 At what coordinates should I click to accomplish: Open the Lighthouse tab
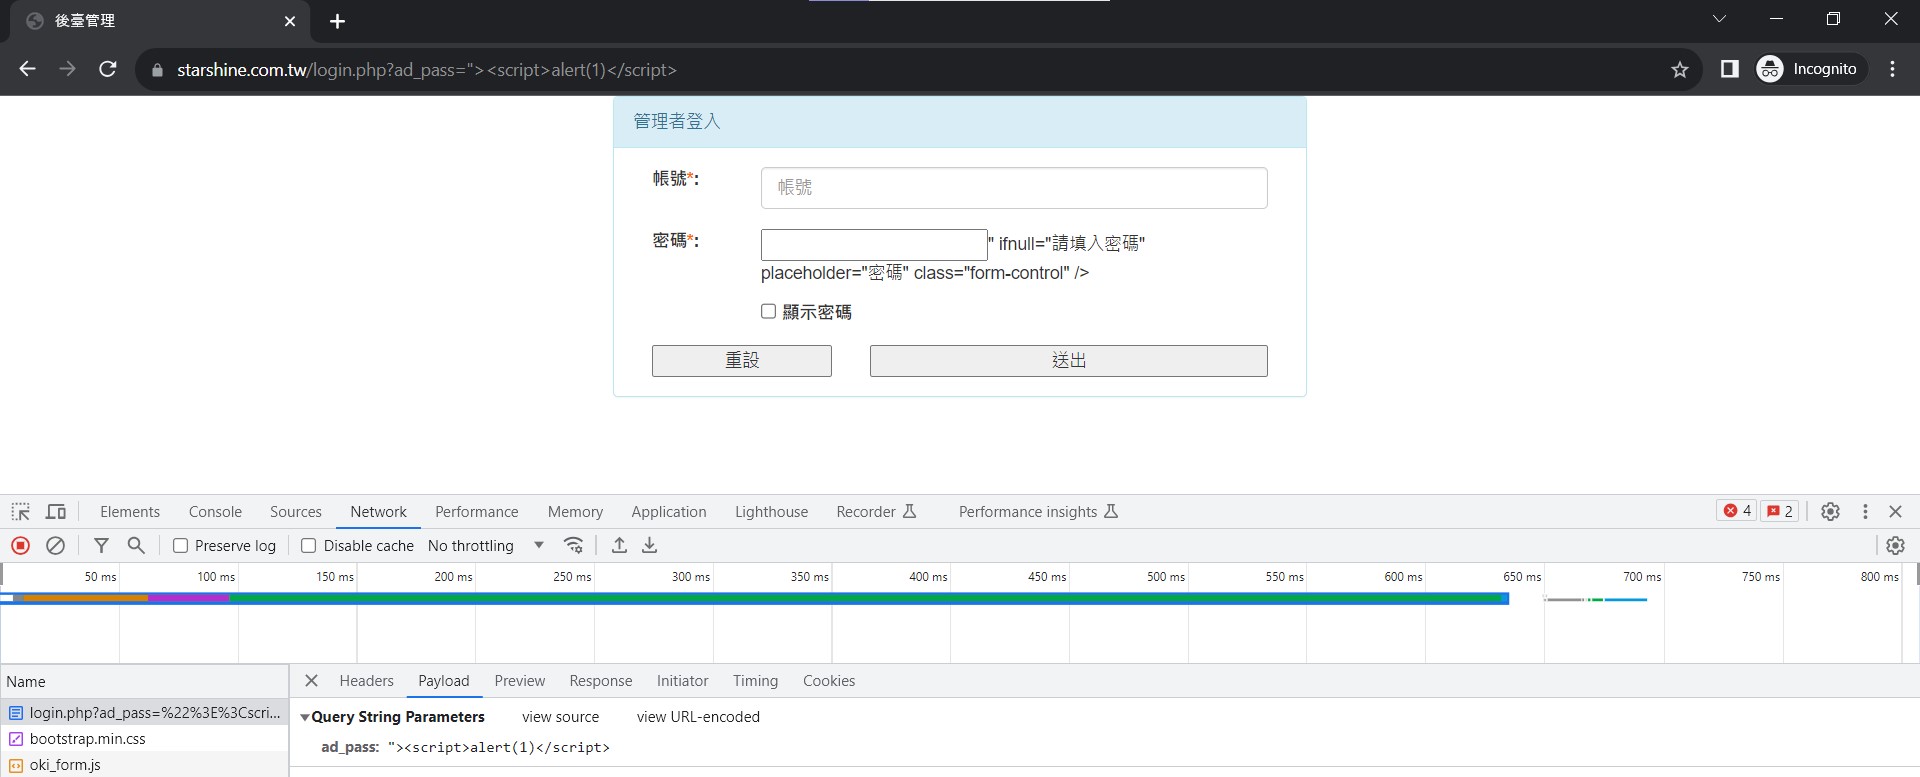[771, 512]
